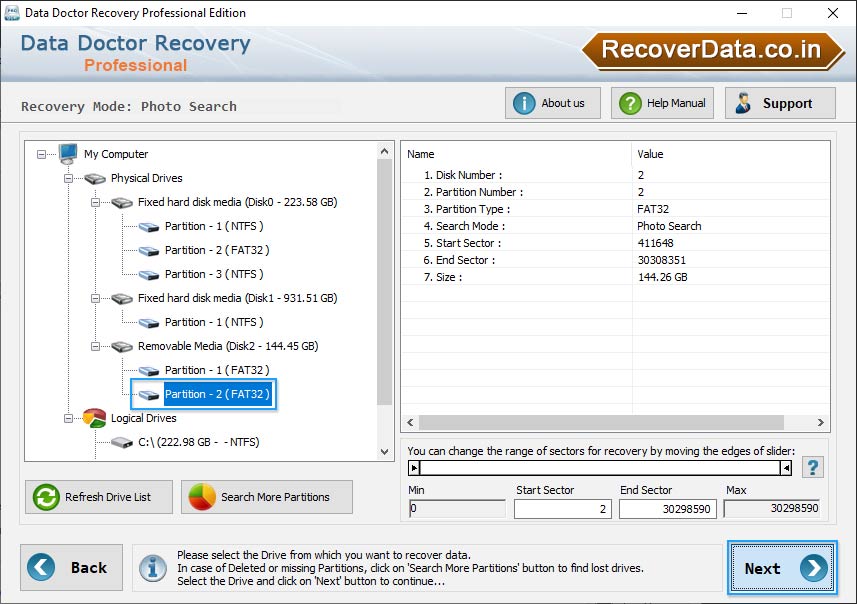Click the Min sector field

457,508
